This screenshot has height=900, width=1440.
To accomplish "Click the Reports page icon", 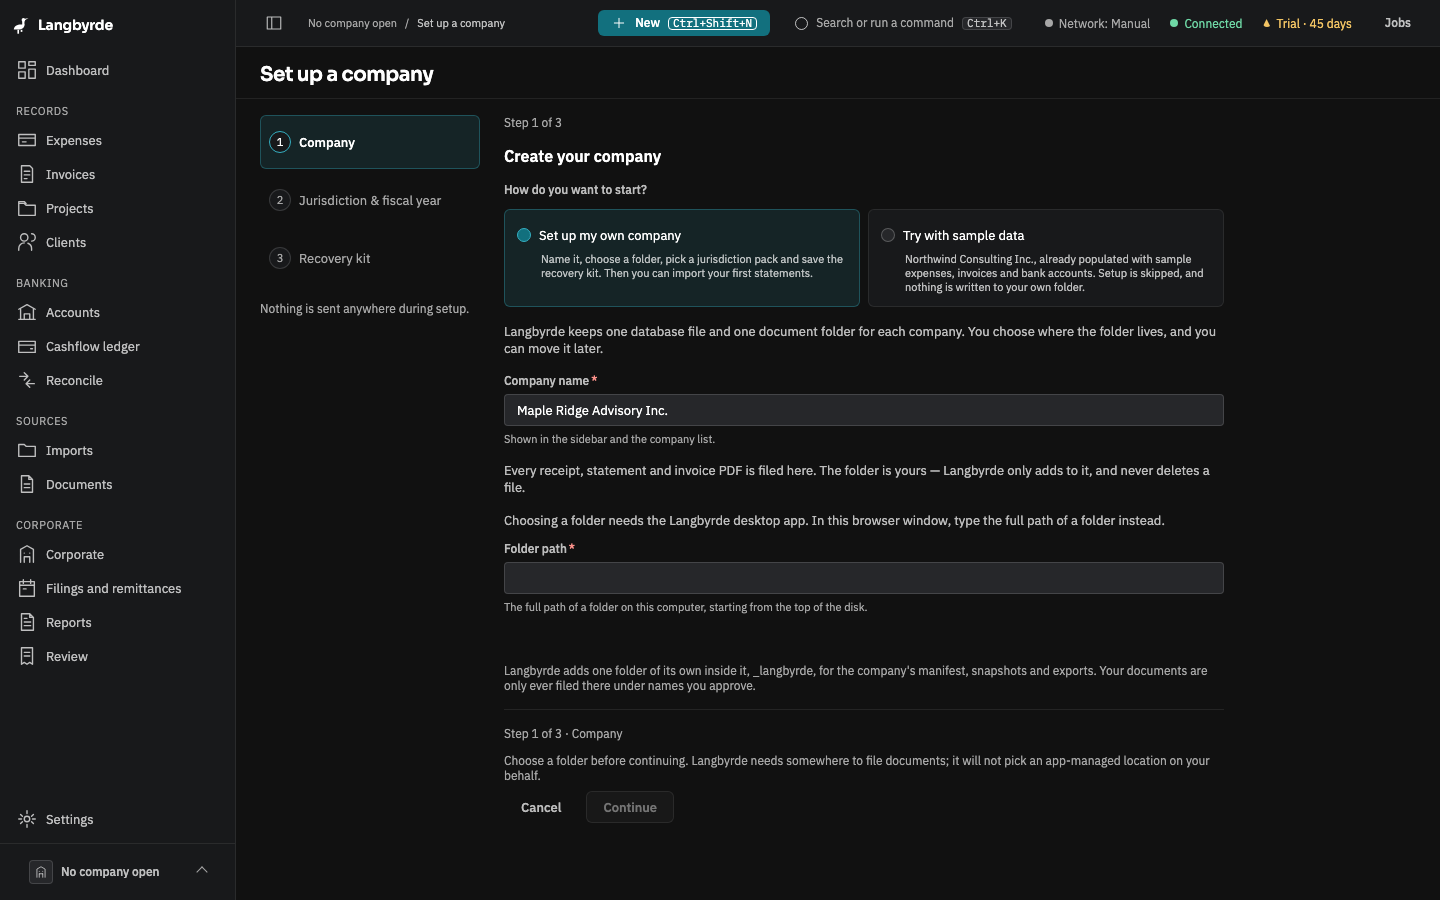I will coord(27,622).
